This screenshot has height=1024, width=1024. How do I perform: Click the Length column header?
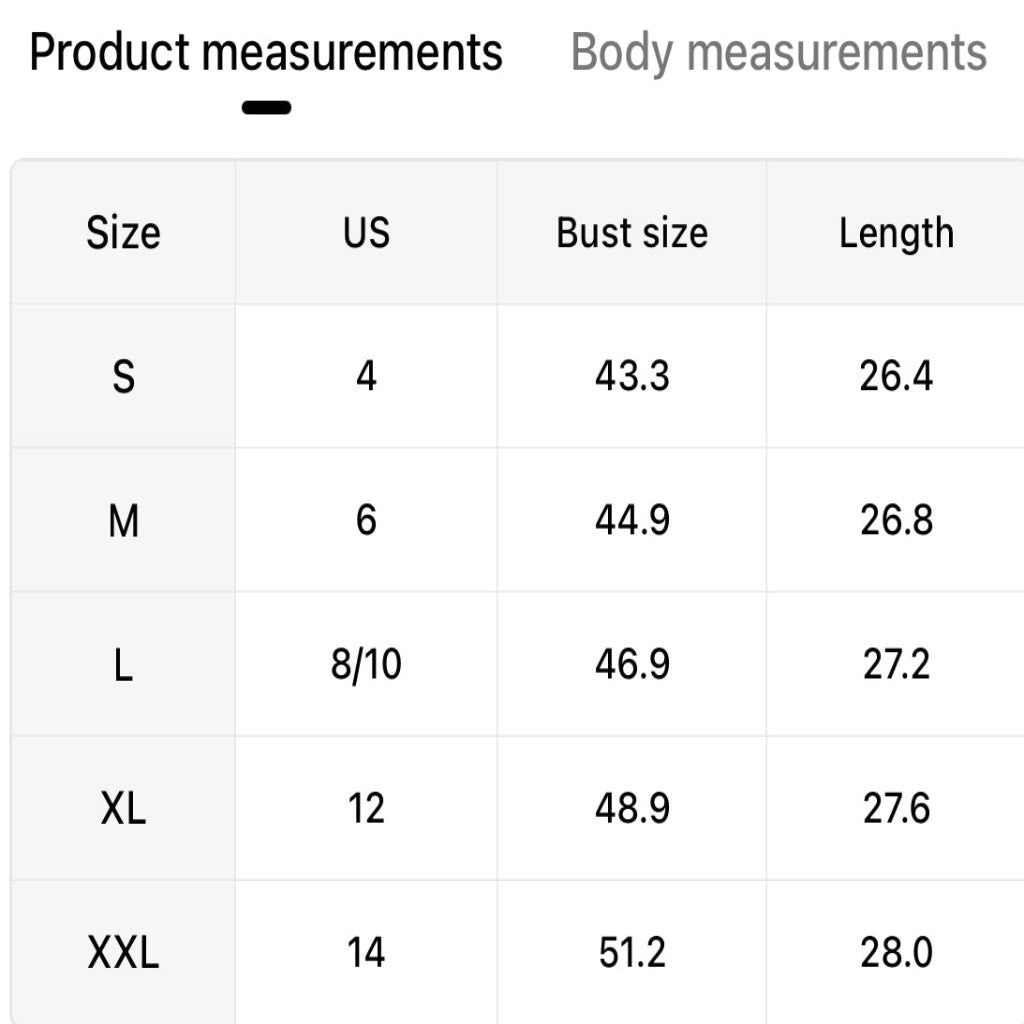pos(897,233)
